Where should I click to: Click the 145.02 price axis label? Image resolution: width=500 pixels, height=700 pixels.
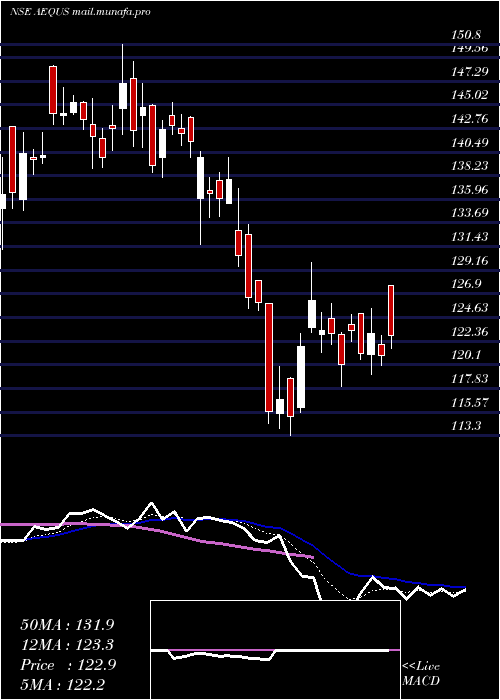[x=470, y=95]
